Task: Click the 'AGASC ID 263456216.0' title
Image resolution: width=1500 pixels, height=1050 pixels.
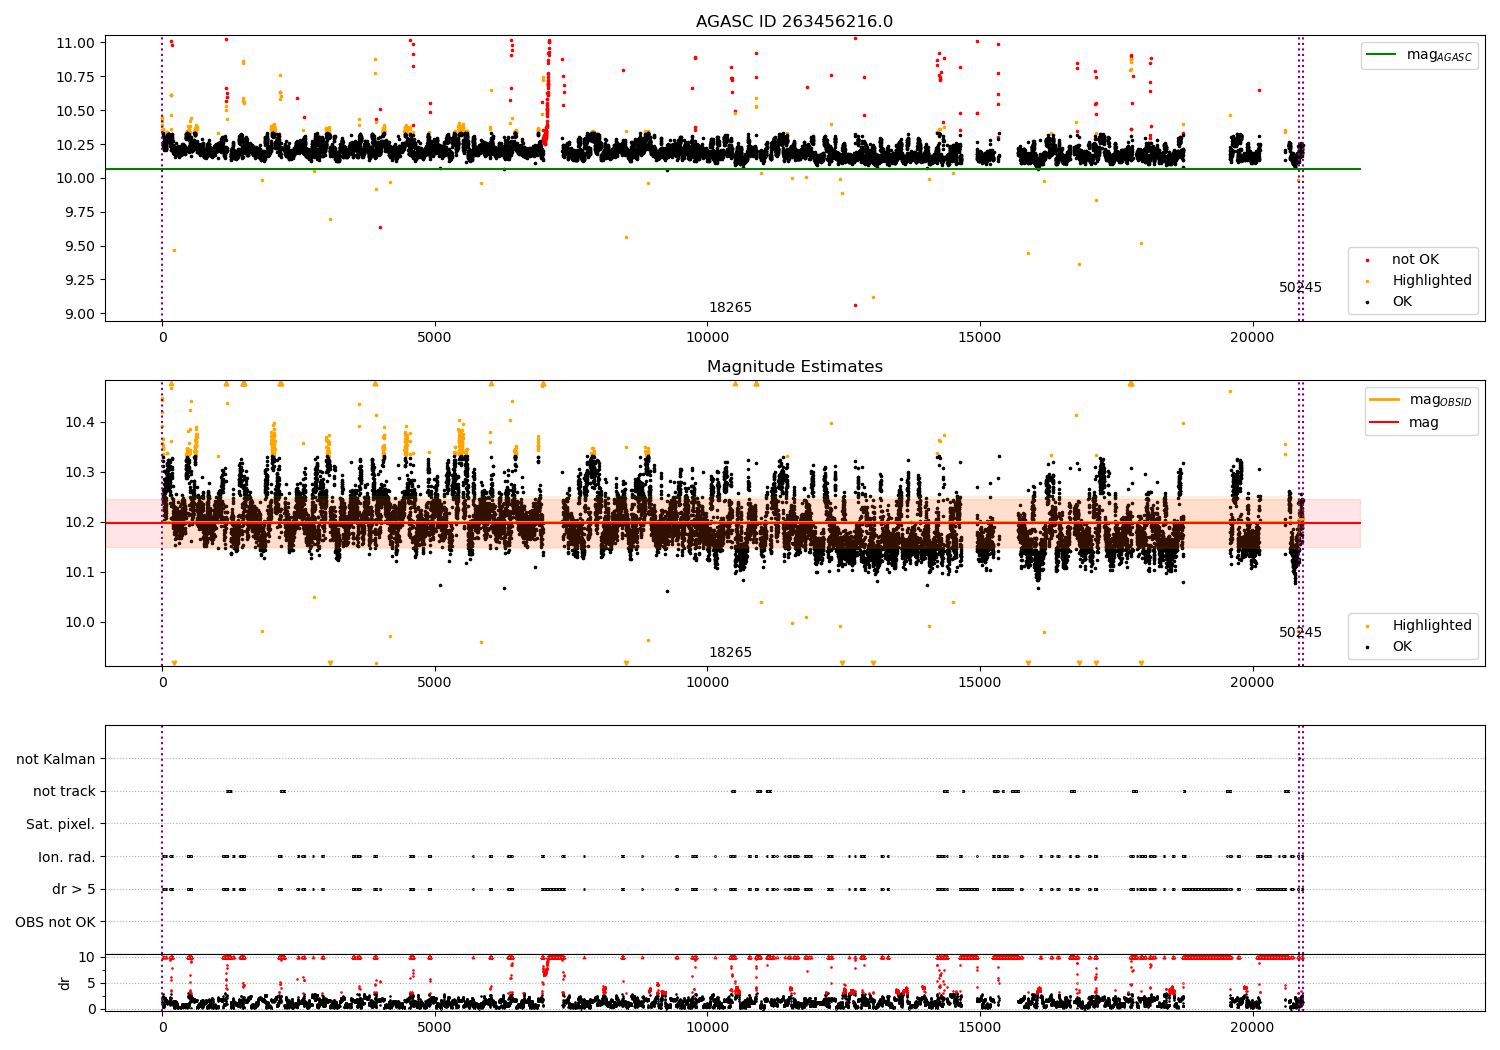Action: click(x=795, y=22)
